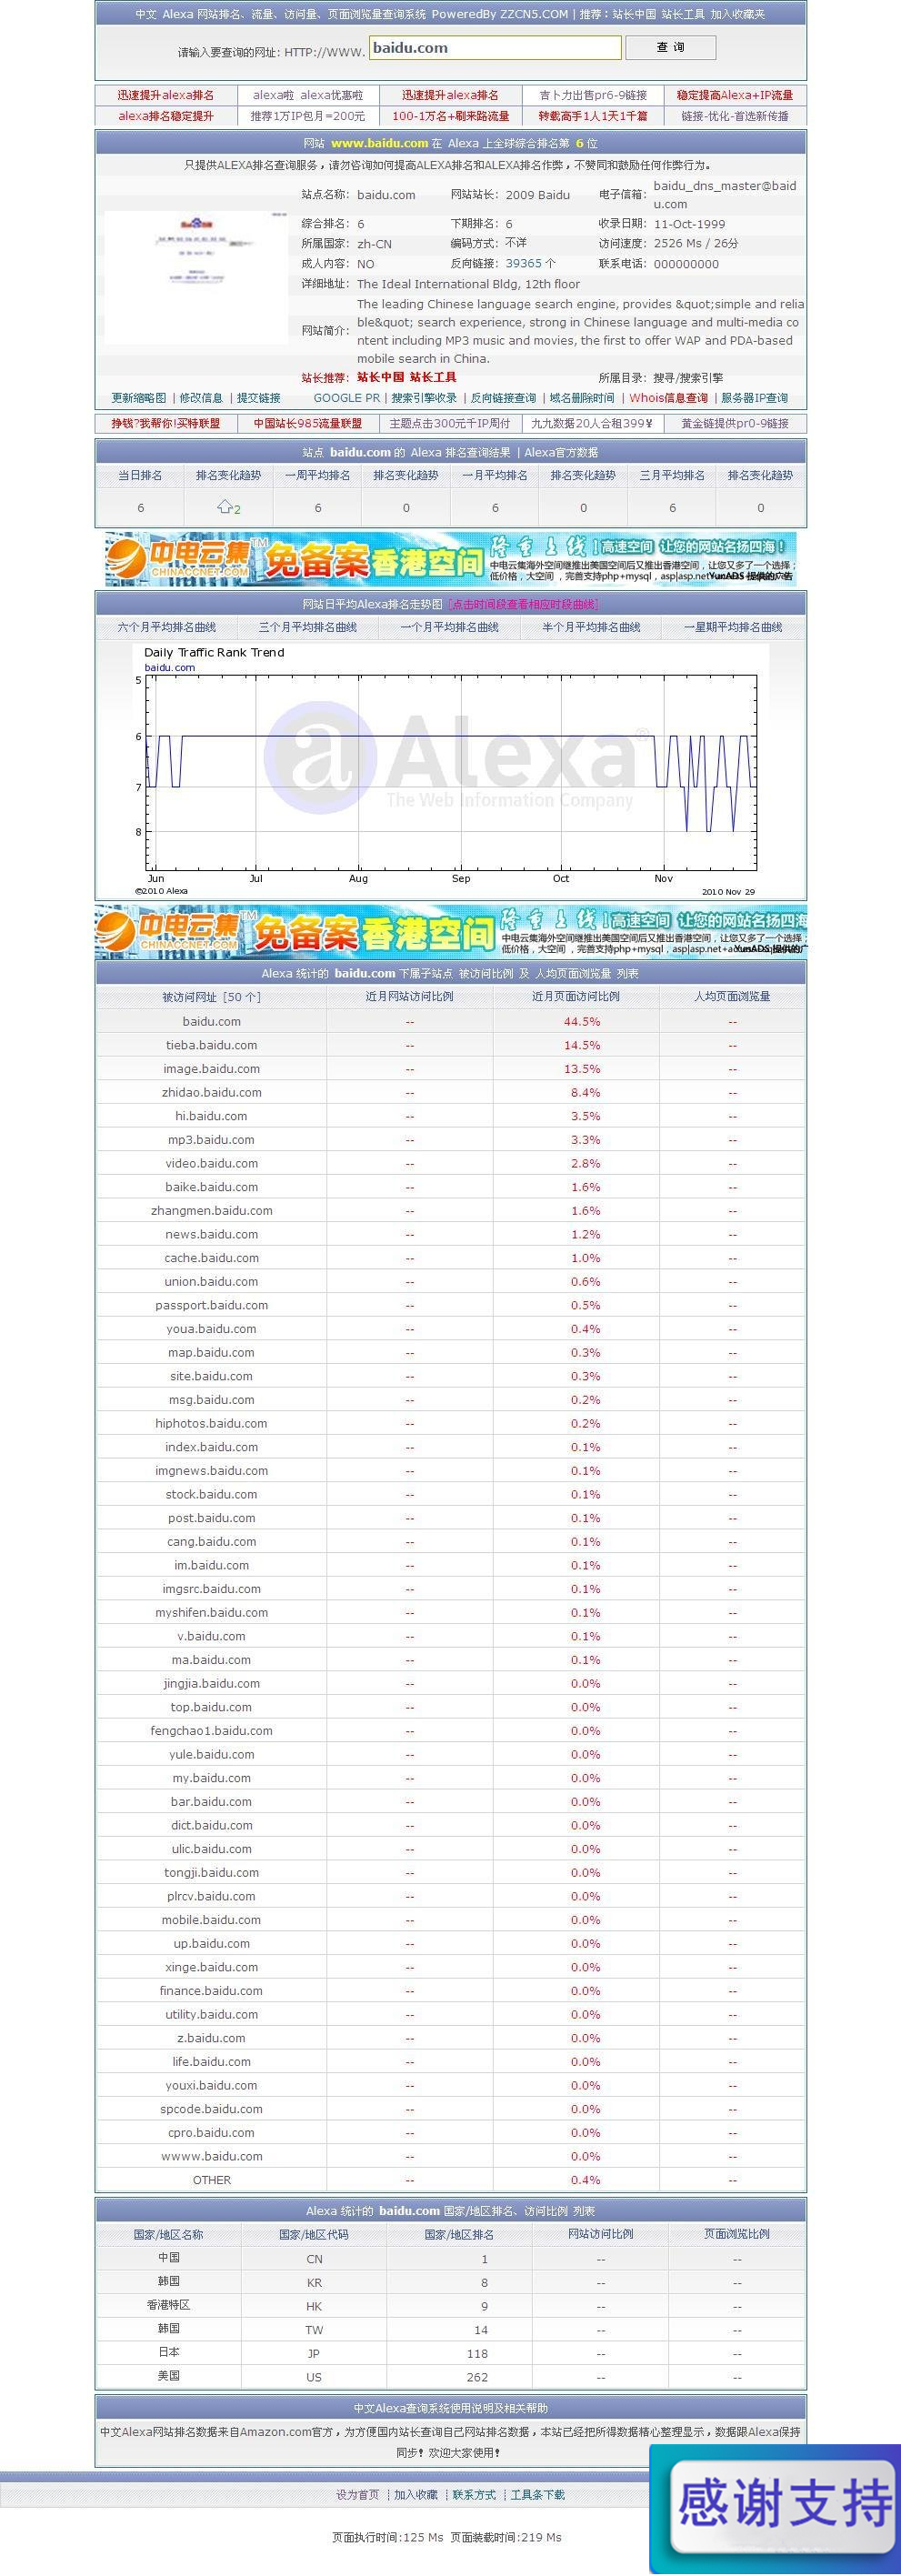Image resolution: width=901 pixels, height=2576 pixels.
Task: Open the 修改信息 link
Action: click(x=201, y=398)
